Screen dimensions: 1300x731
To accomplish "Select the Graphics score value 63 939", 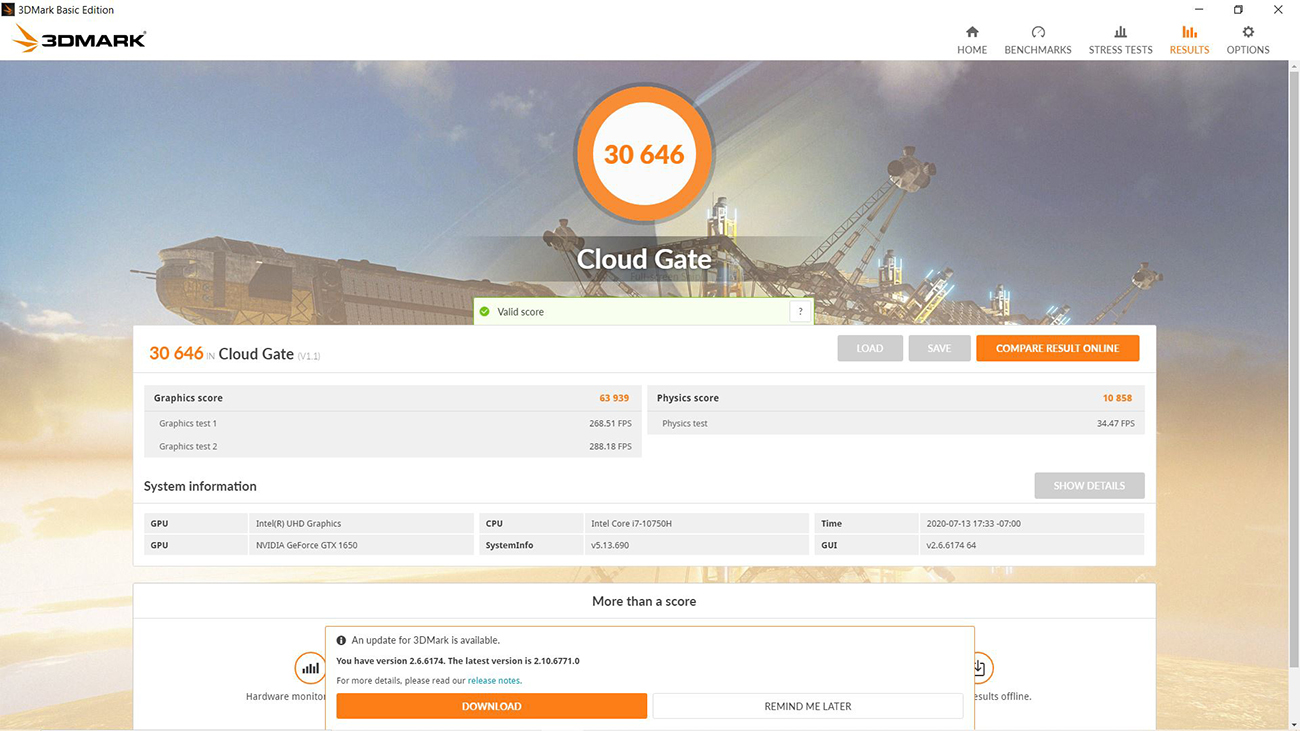I will tap(614, 398).
